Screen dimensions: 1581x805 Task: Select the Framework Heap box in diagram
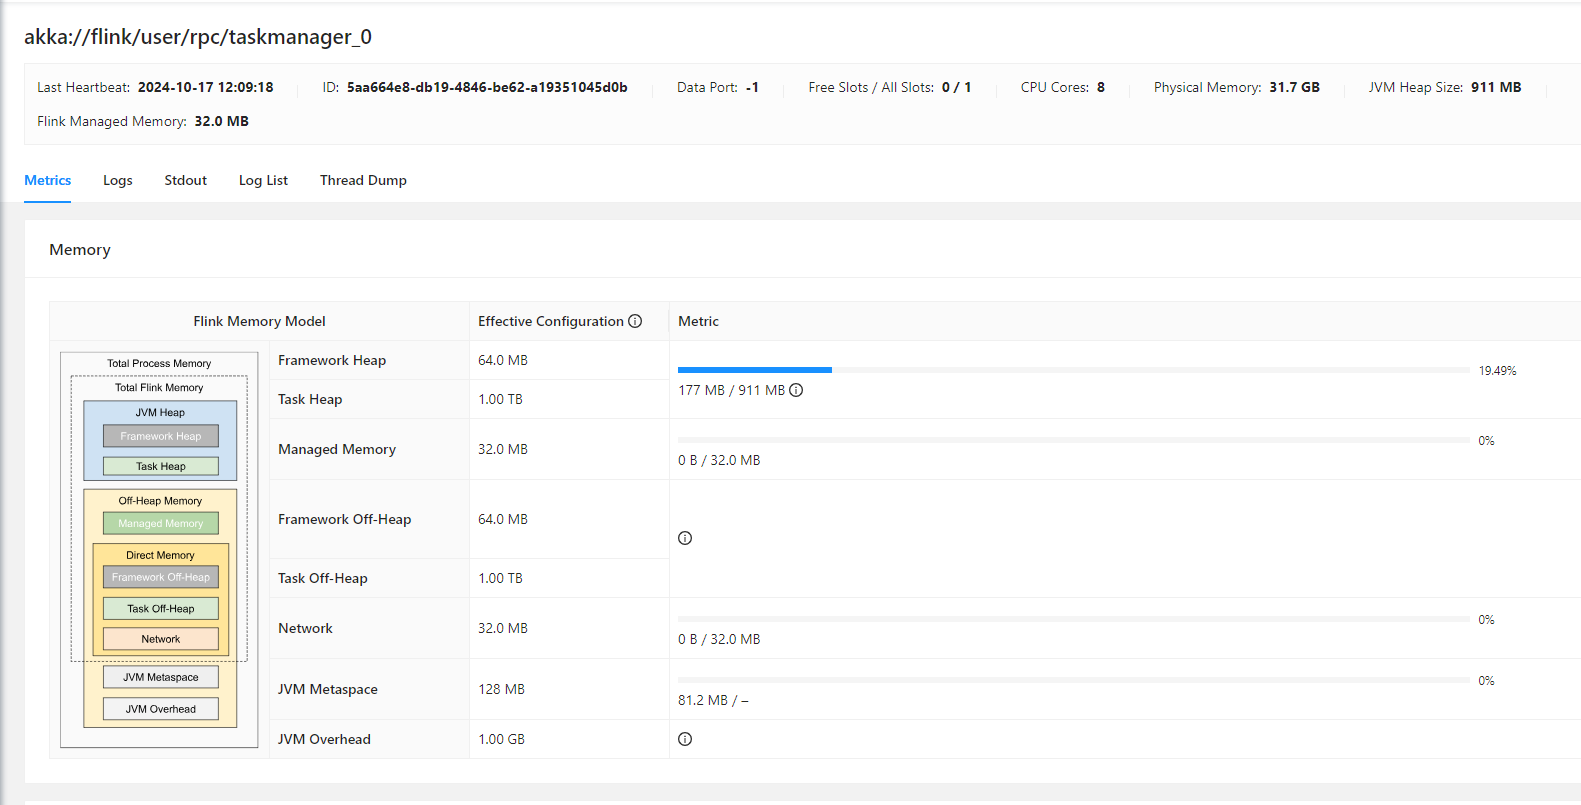coord(161,436)
